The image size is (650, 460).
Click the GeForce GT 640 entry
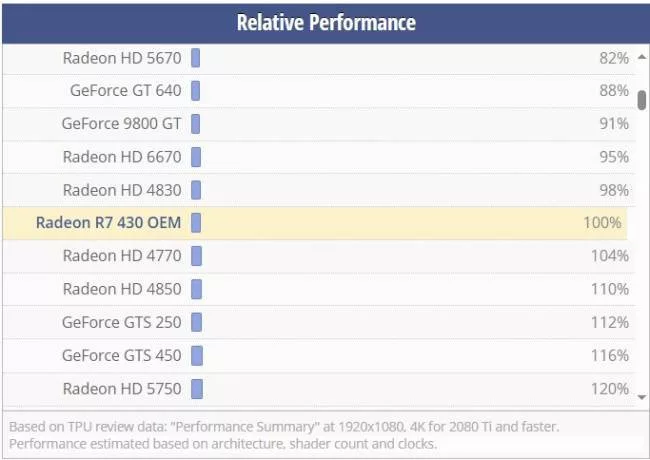126,91
